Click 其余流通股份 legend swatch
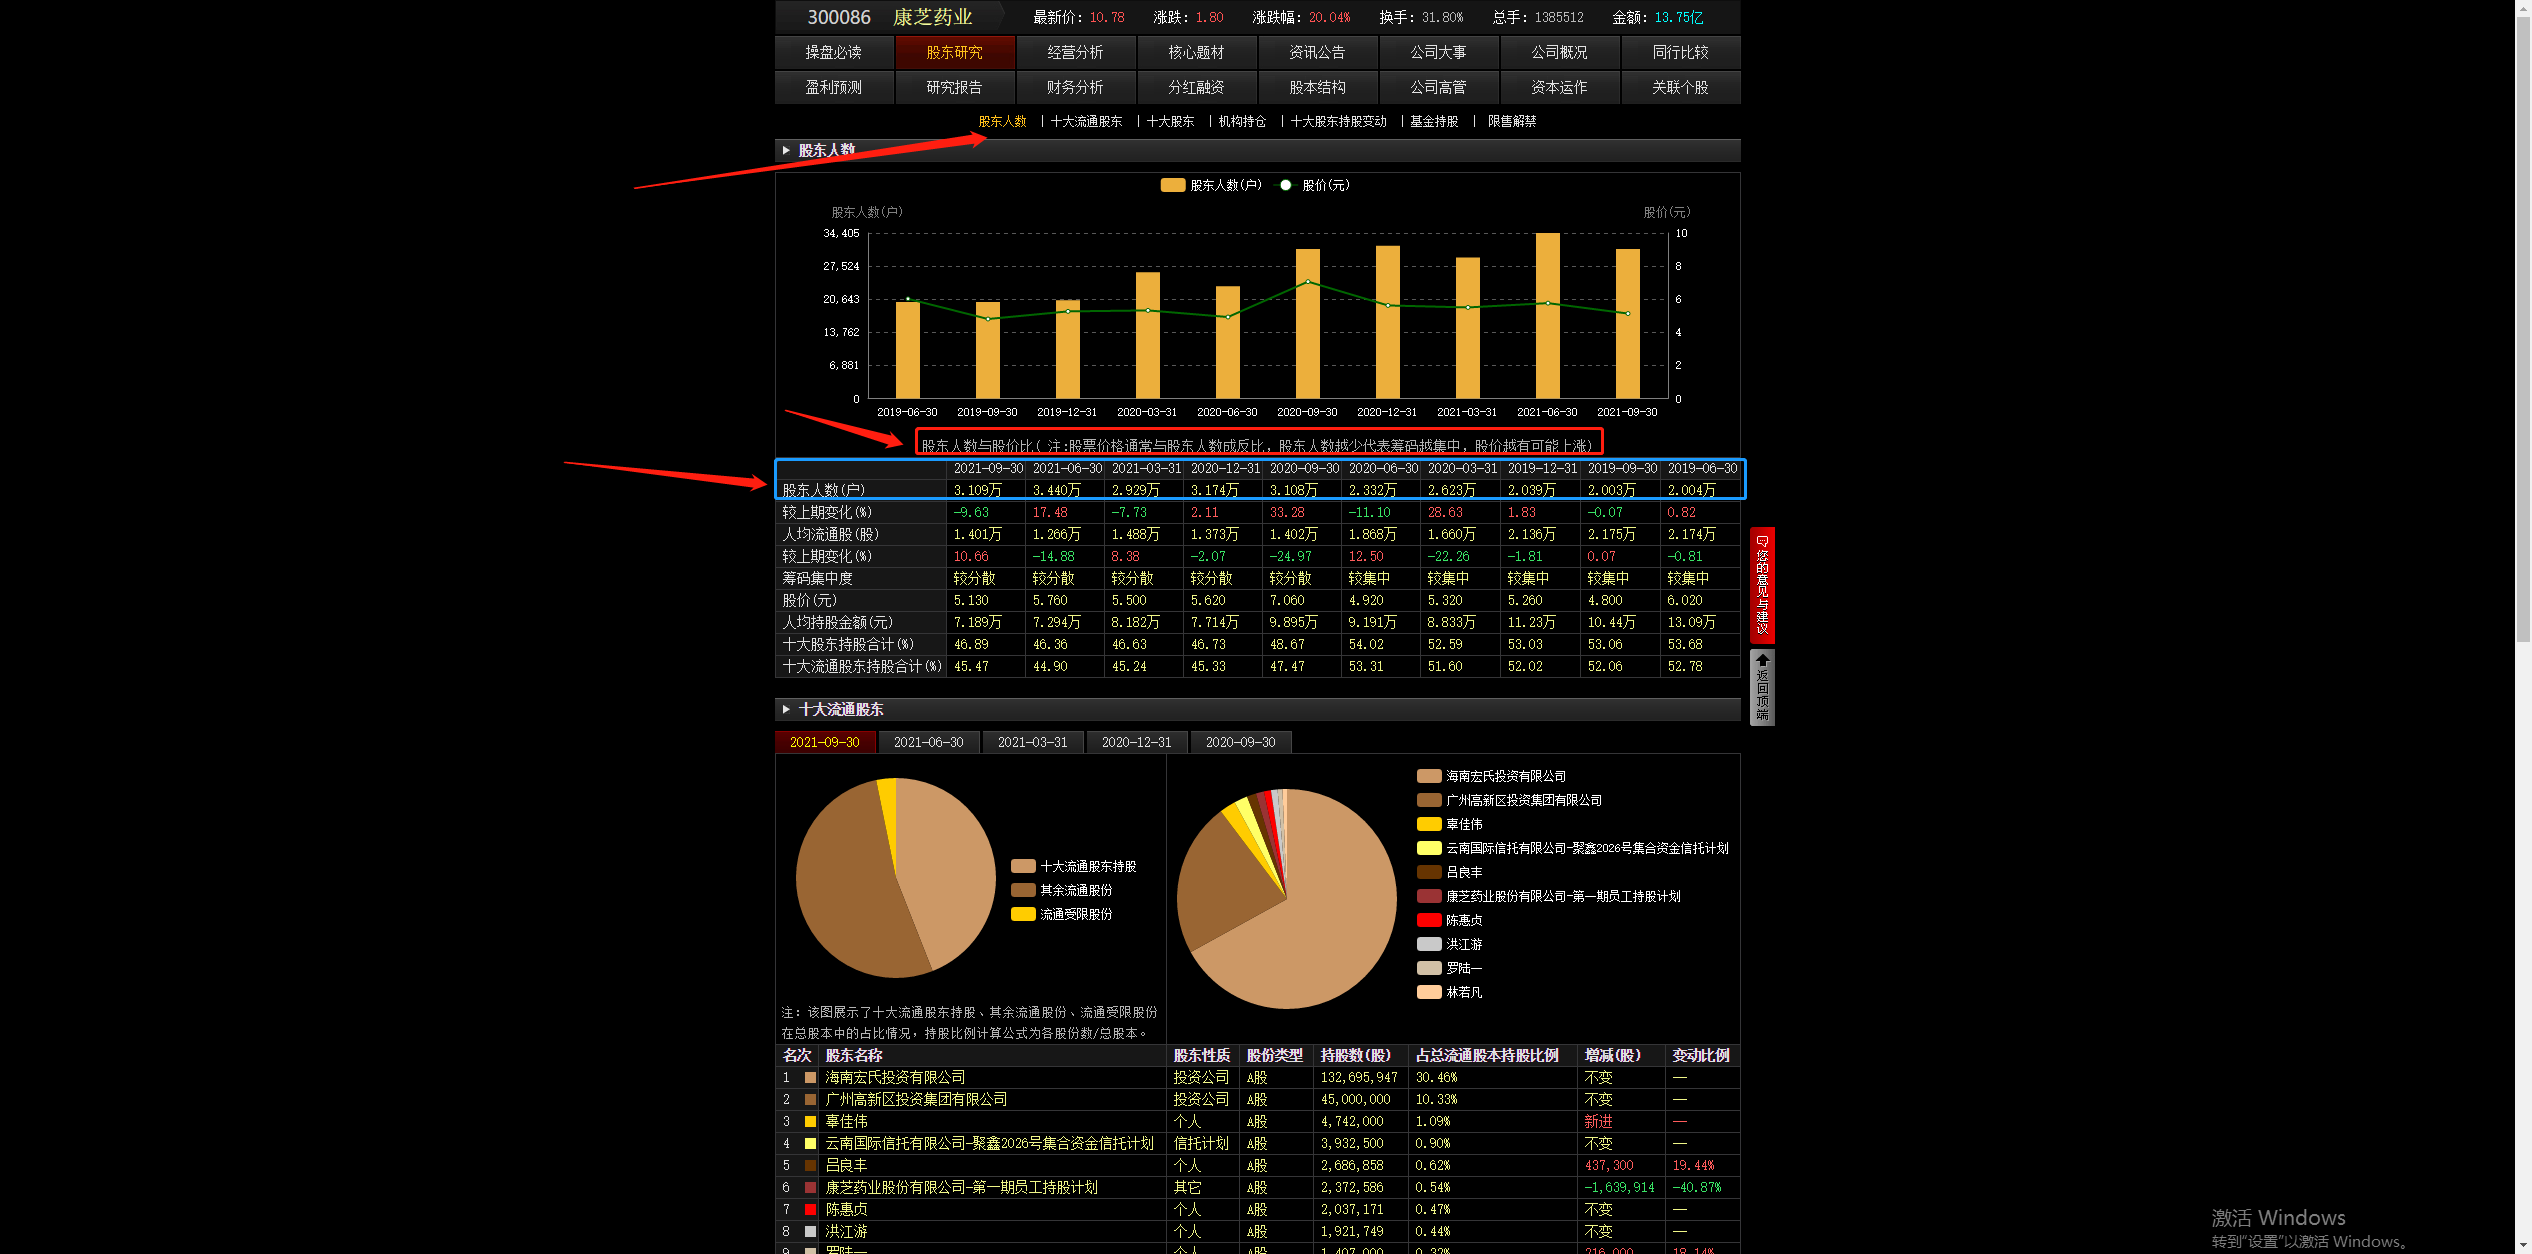This screenshot has height=1254, width=2532. tap(1023, 890)
